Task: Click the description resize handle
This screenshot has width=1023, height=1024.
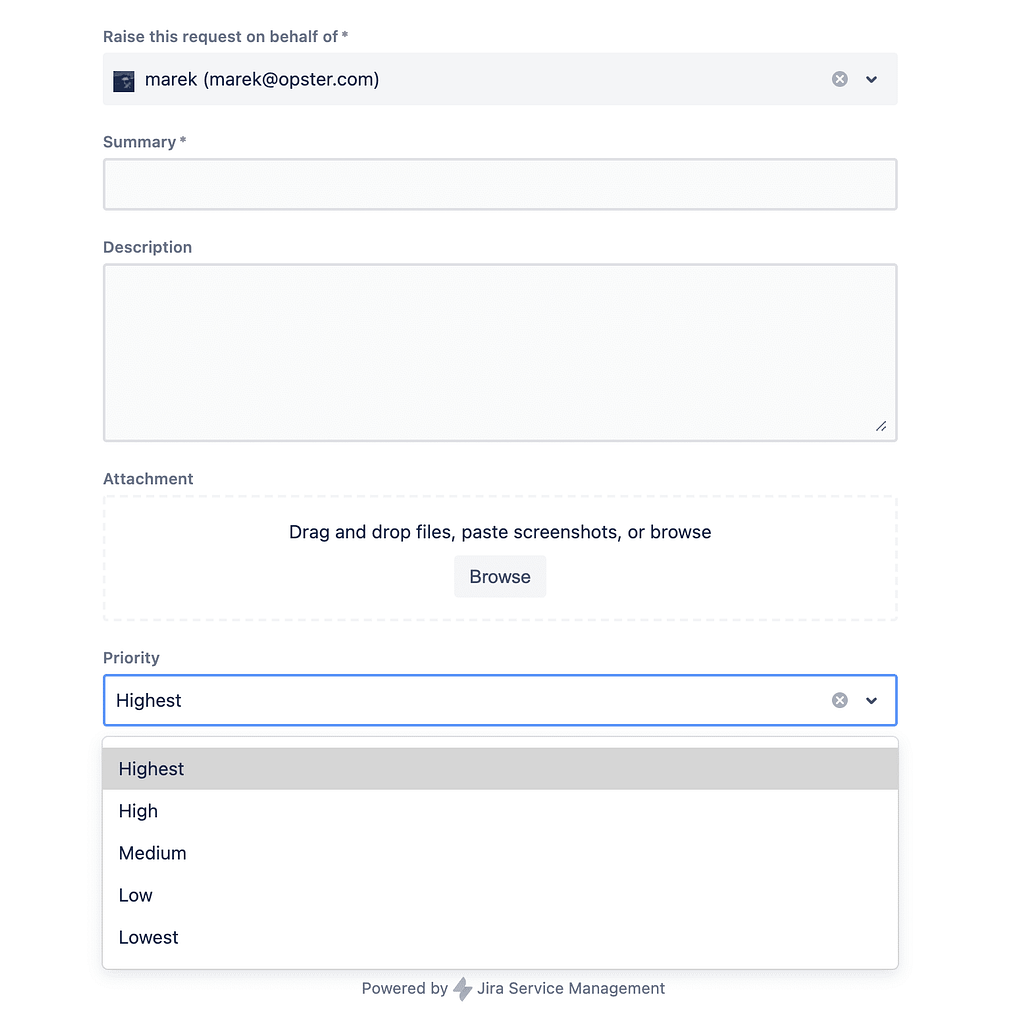Action: coord(881,426)
